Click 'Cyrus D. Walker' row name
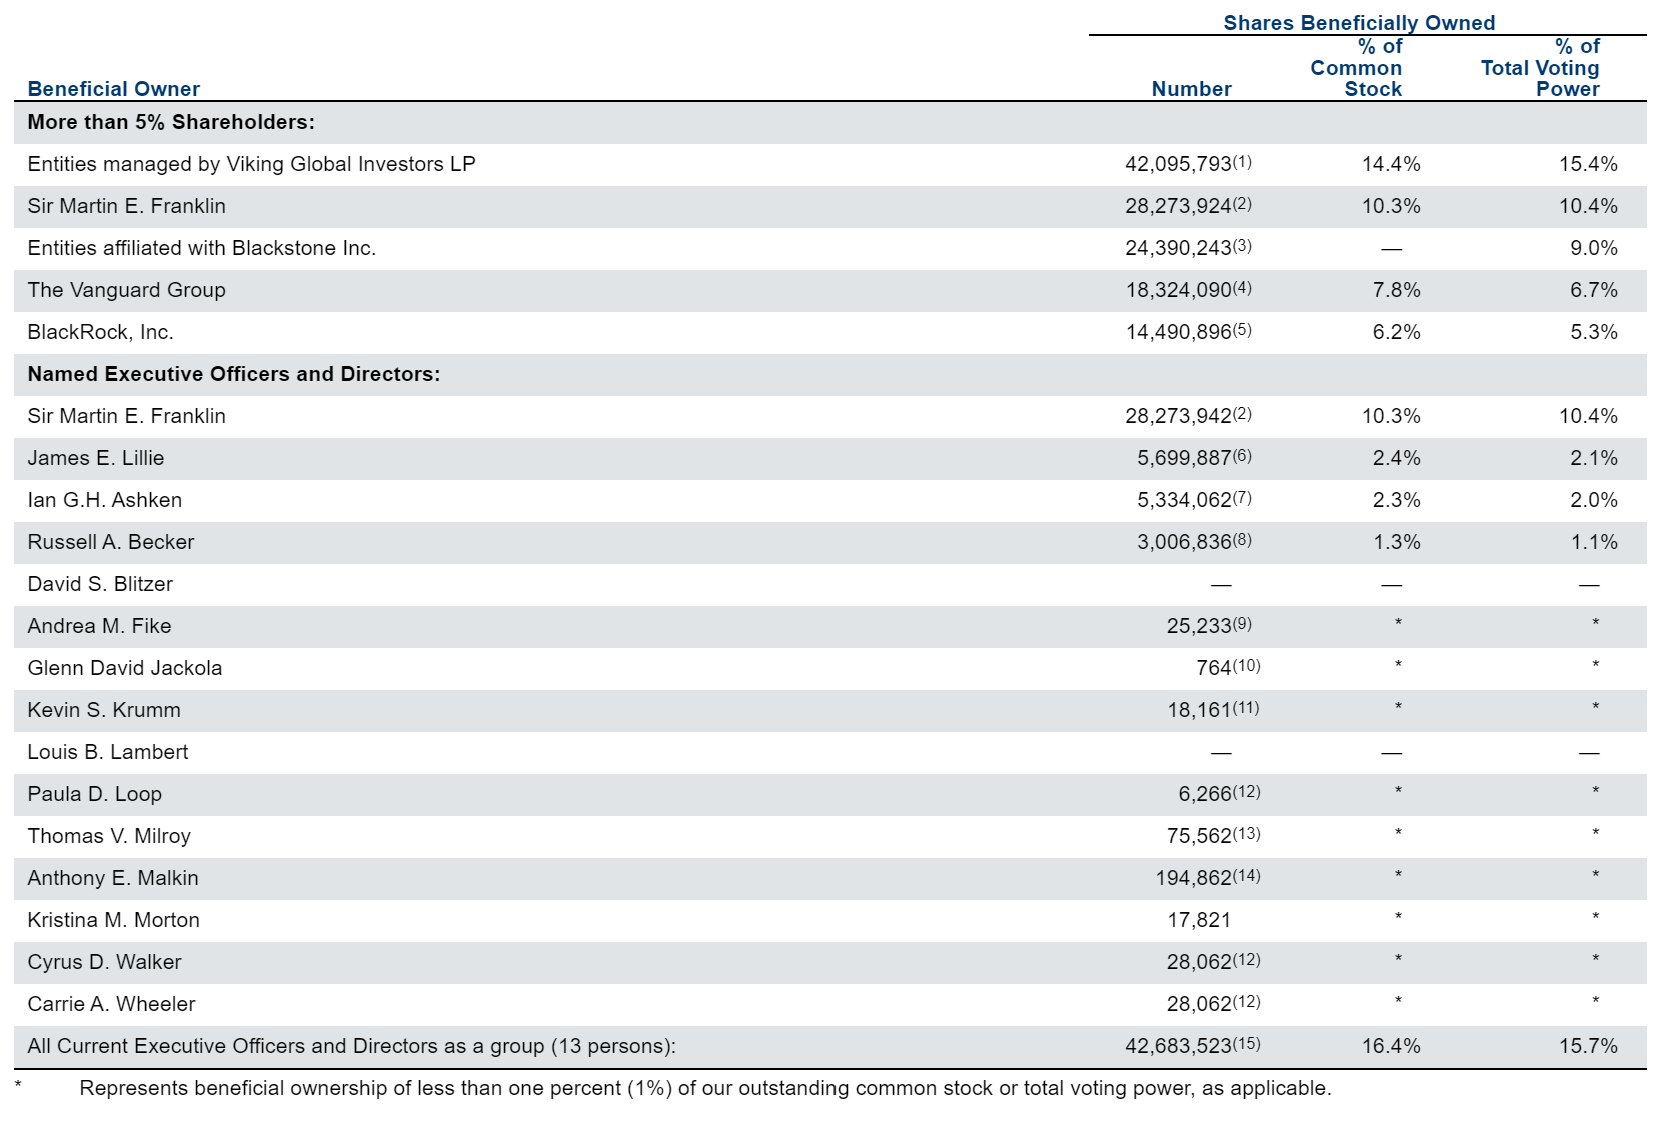 105,962
